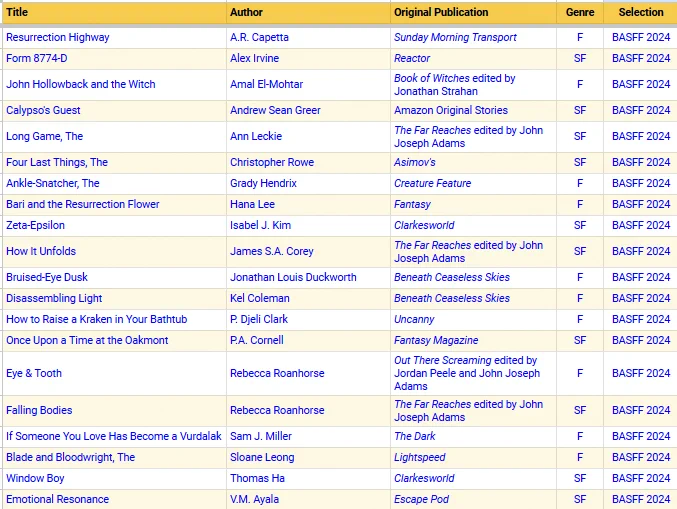Click Once Upon a Time at the Oakmont

[x=87, y=340]
